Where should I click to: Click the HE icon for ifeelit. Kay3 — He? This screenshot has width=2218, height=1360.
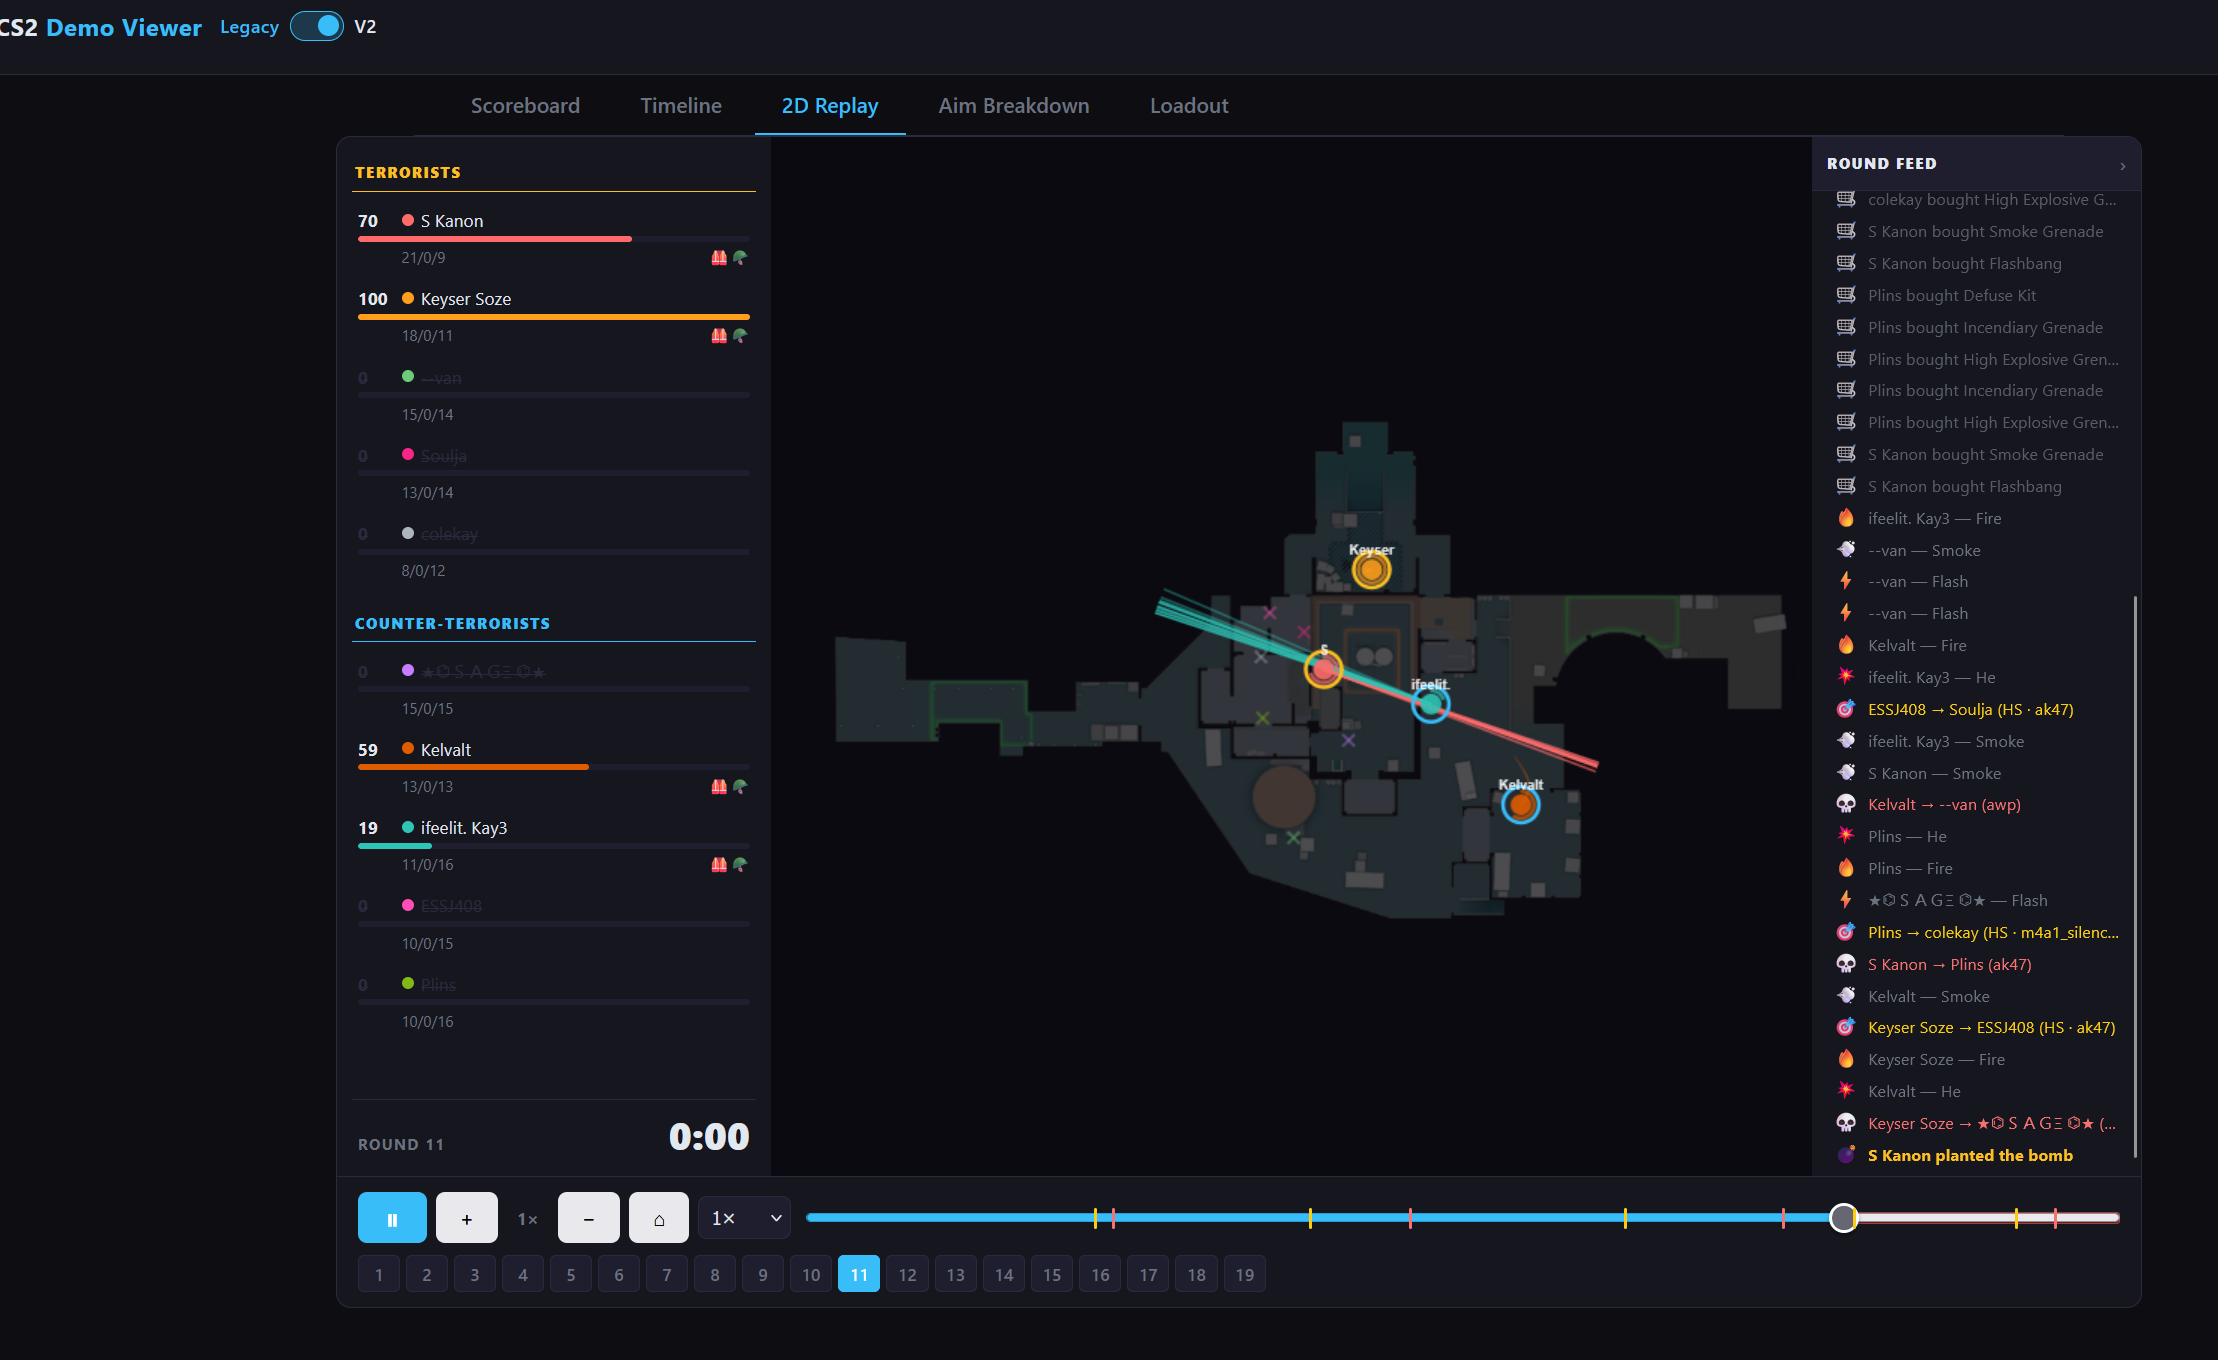[1846, 677]
